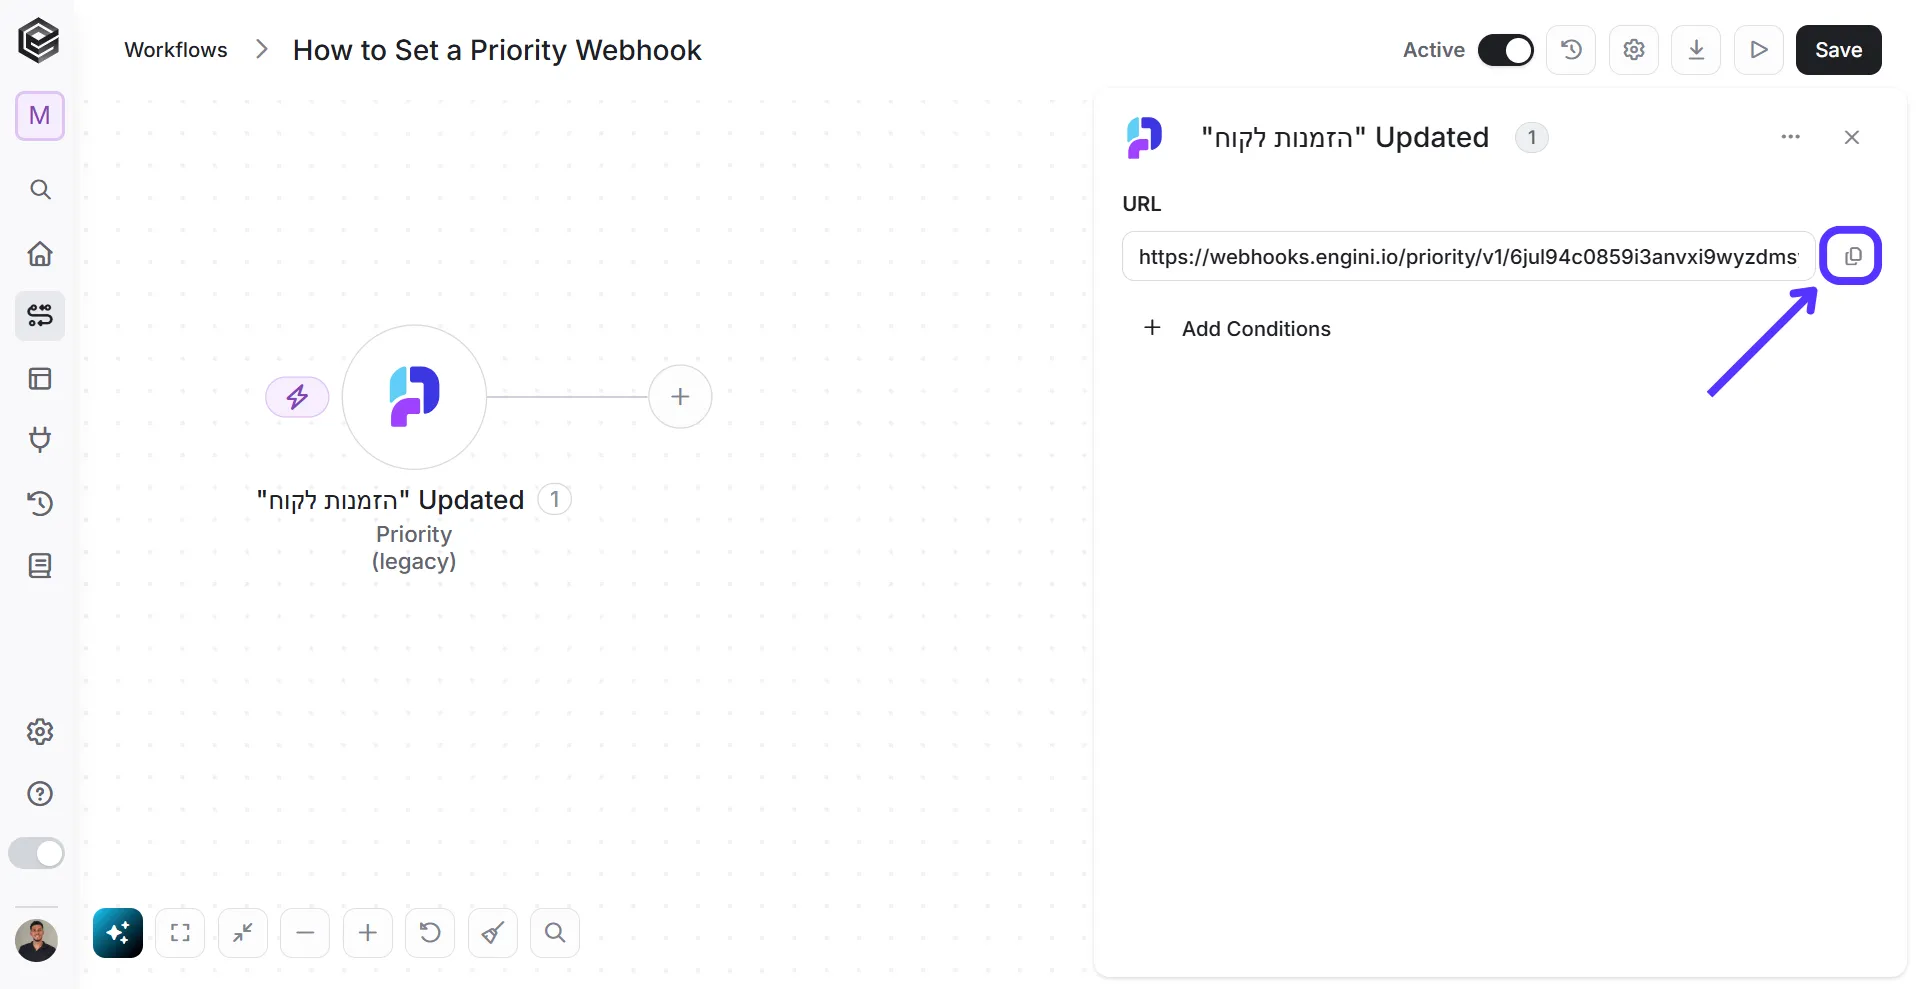Open the M workspace switcher
Image resolution: width=1918 pixels, height=989 pixels.
(40, 116)
